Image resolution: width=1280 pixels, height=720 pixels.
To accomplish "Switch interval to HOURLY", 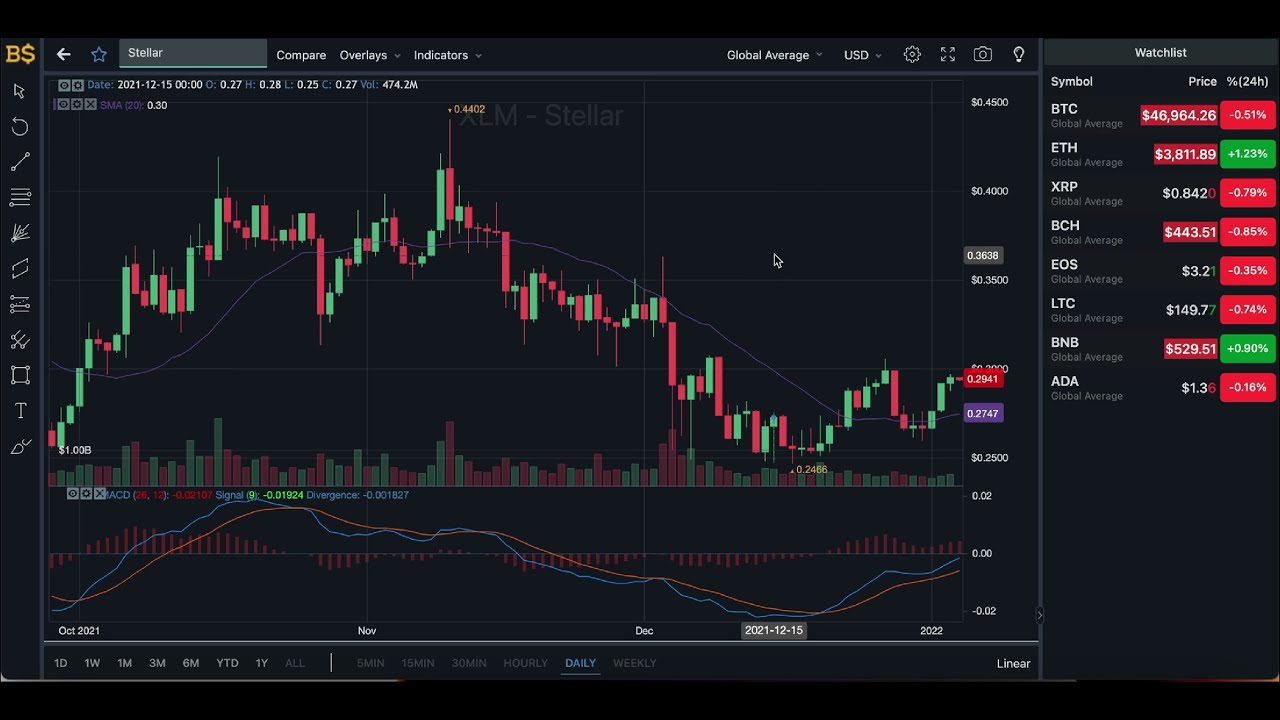I will pyautogui.click(x=525, y=663).
